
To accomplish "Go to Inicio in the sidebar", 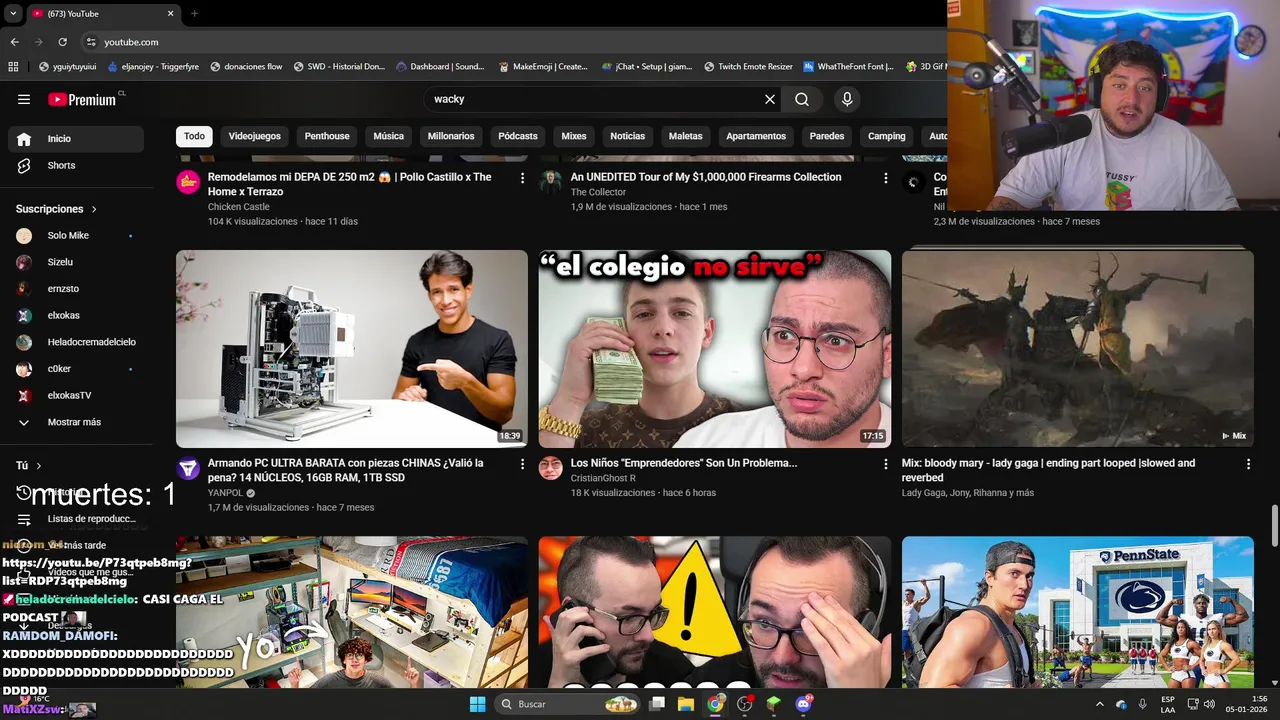I will (x=76, y=139).
